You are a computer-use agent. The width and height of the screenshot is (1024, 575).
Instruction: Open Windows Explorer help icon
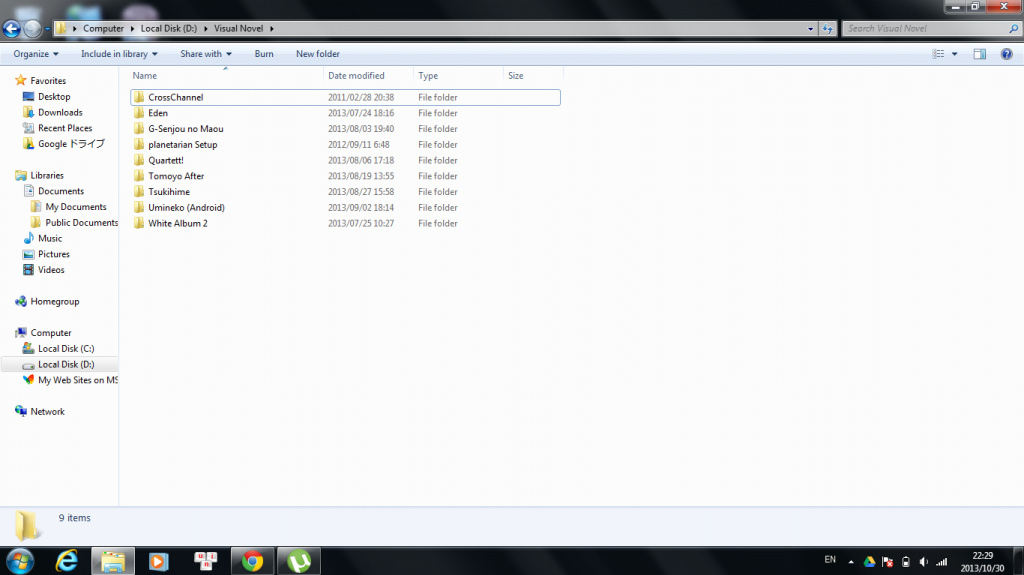[x=1006, y=54]
